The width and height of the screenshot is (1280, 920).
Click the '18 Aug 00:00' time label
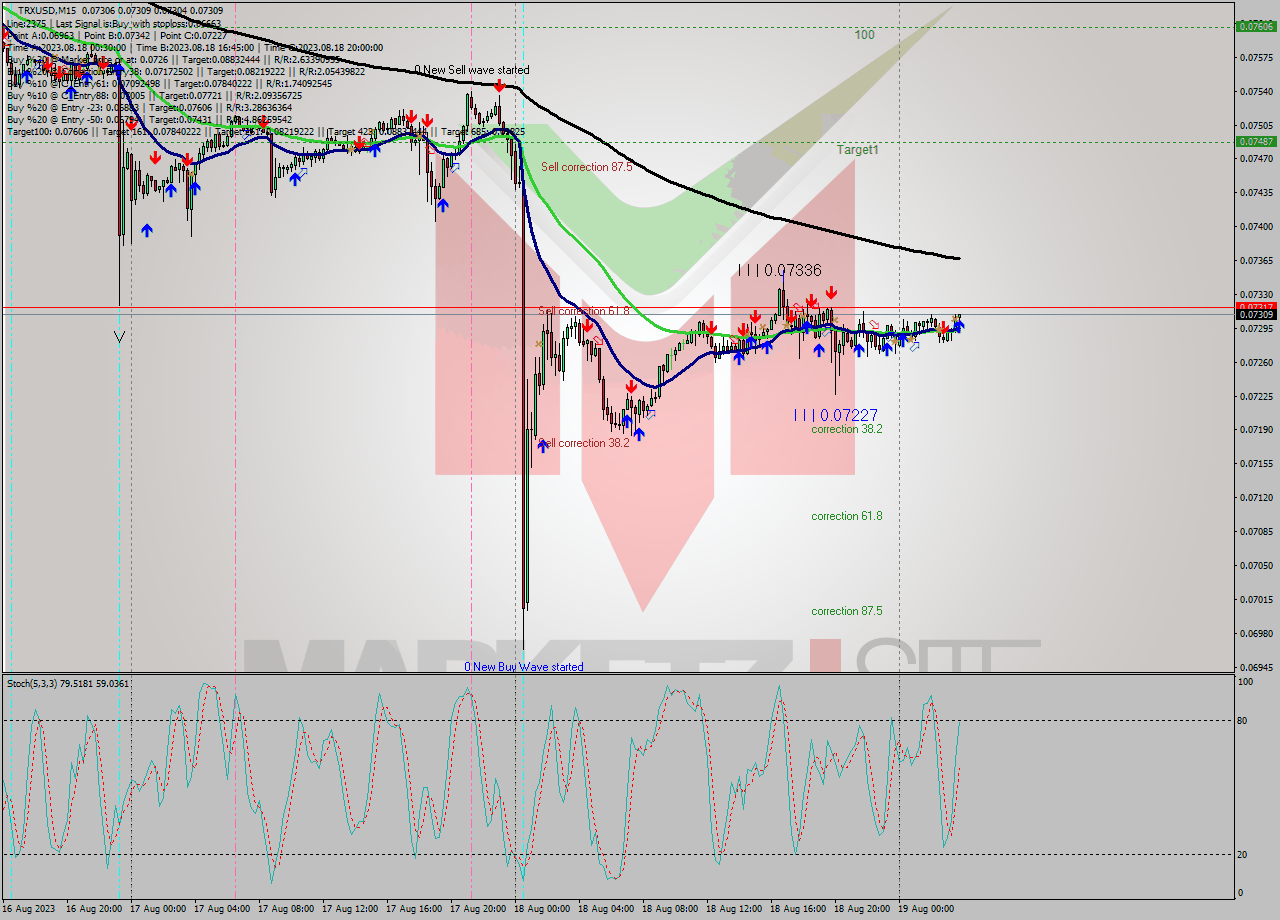[540, 909]
